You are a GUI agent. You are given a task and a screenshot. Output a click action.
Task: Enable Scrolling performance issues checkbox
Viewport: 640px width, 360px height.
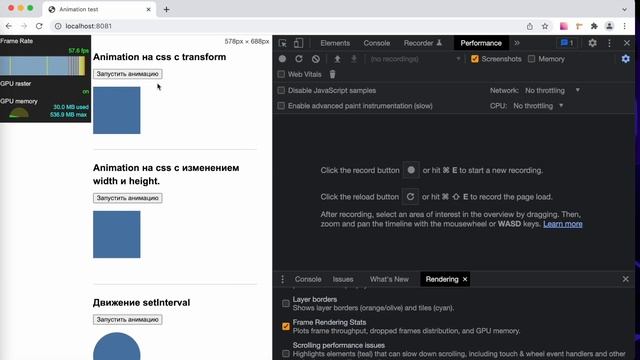[286, 353]
